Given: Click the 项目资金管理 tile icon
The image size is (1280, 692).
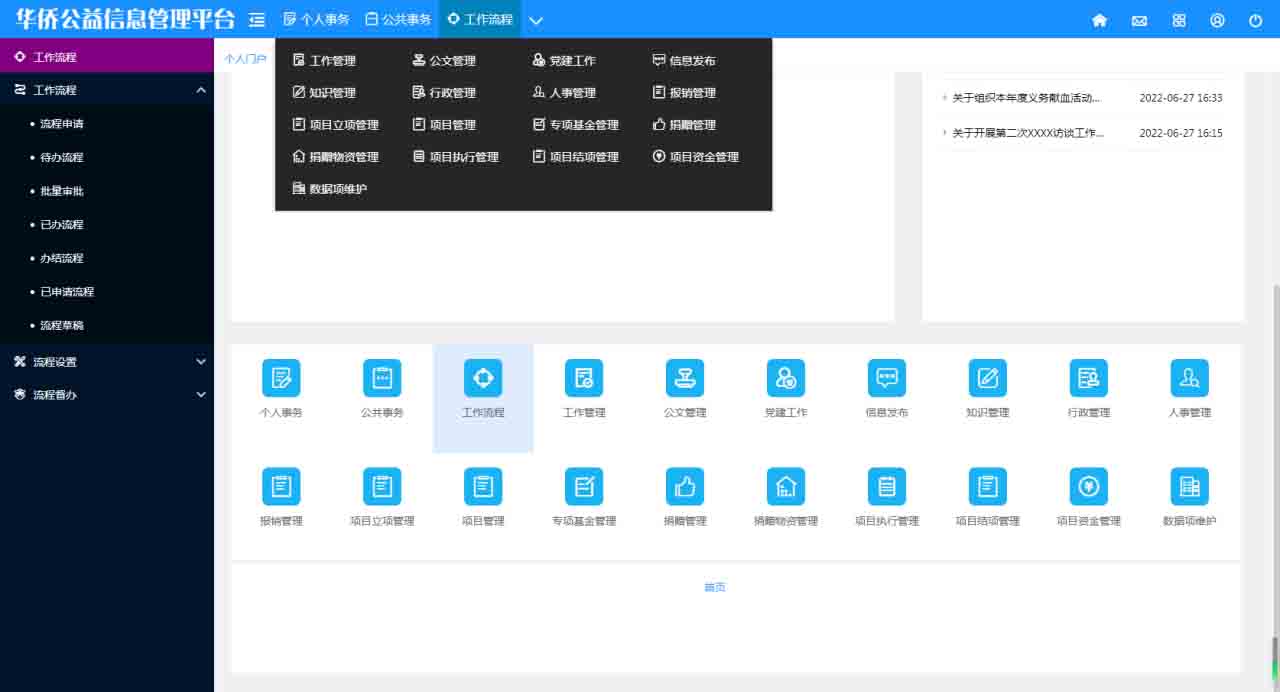Looking at the screenshot, I should (x=1088, y=487).
